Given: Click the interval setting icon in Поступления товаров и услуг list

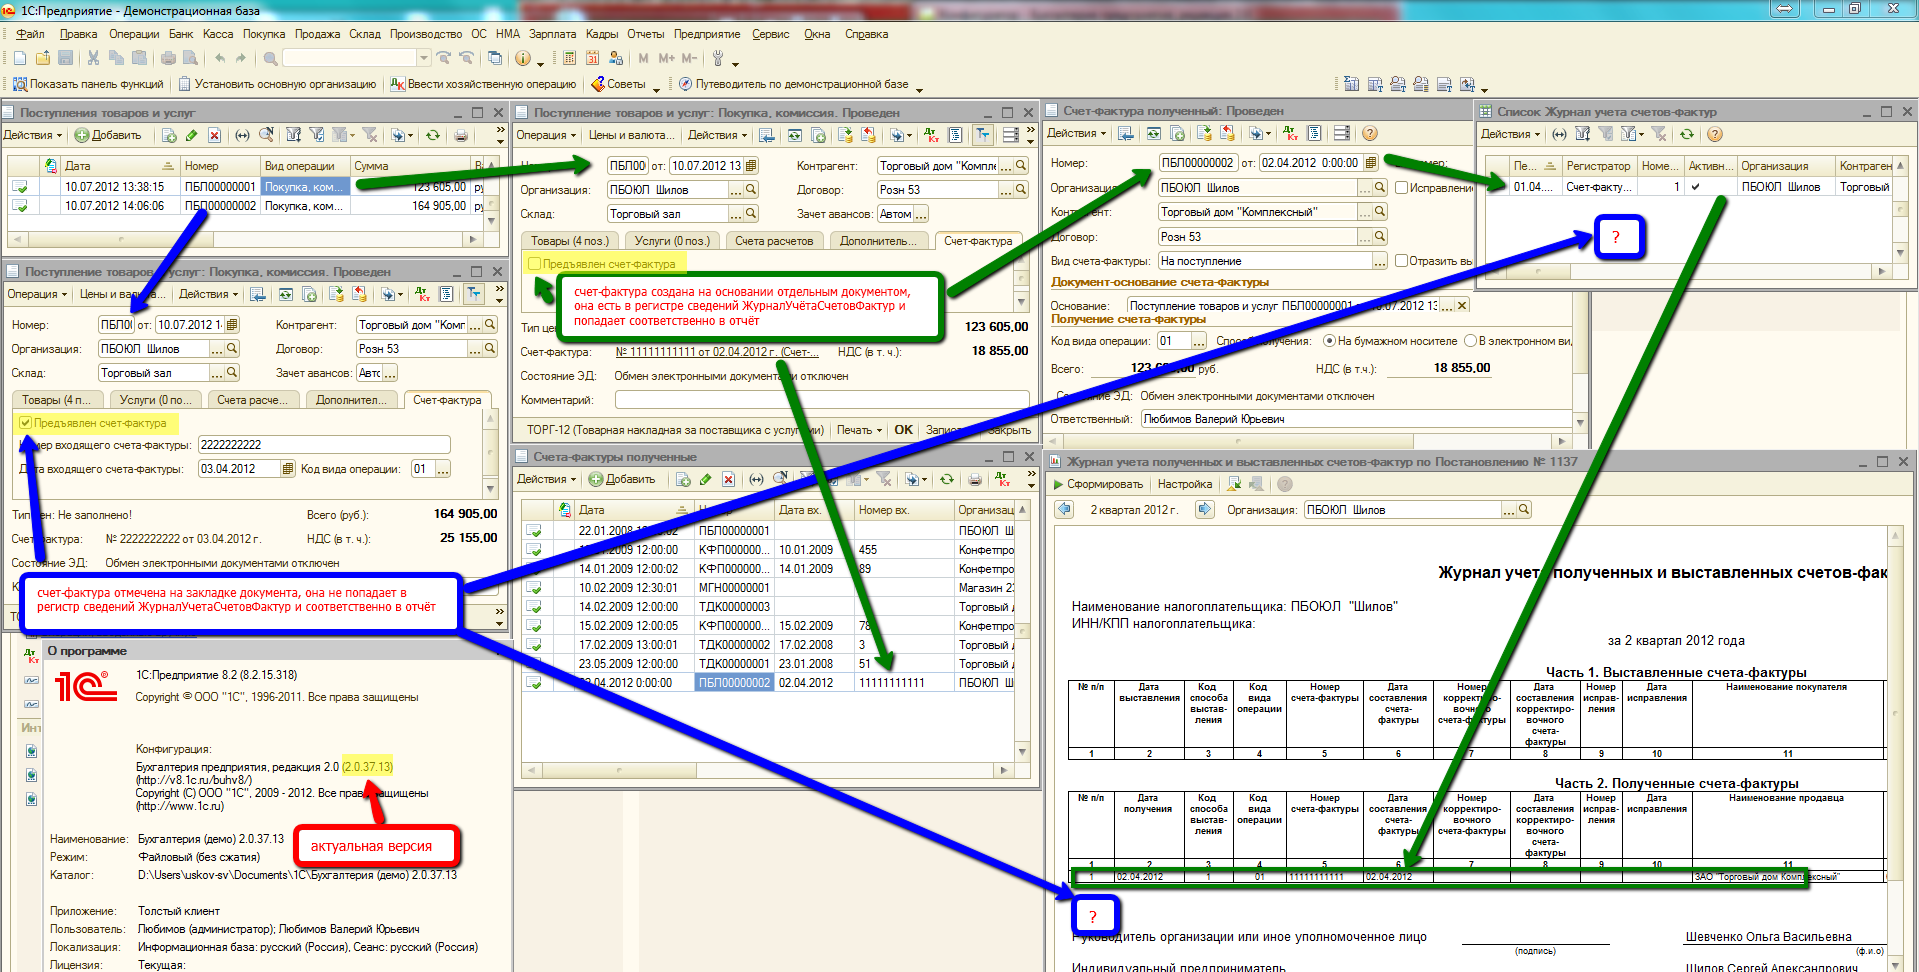Looking at the screenshot, I should [x=243, y=135].
